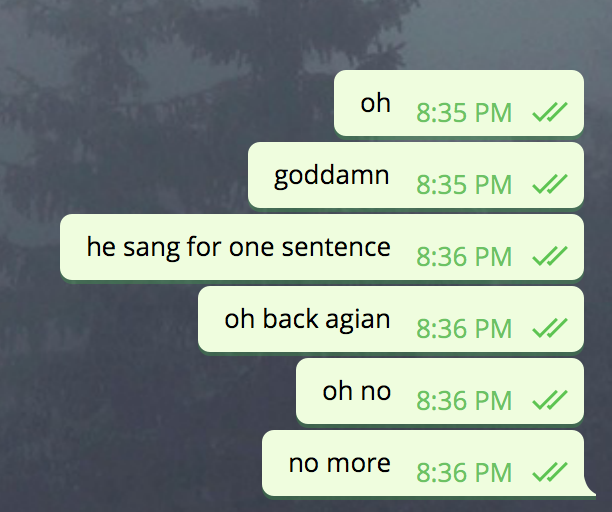The height and width of the screenshot is (512, 612).
Task: Click the 8:36 PM timestamp on 'oh no'
Action: click(464, 401)
